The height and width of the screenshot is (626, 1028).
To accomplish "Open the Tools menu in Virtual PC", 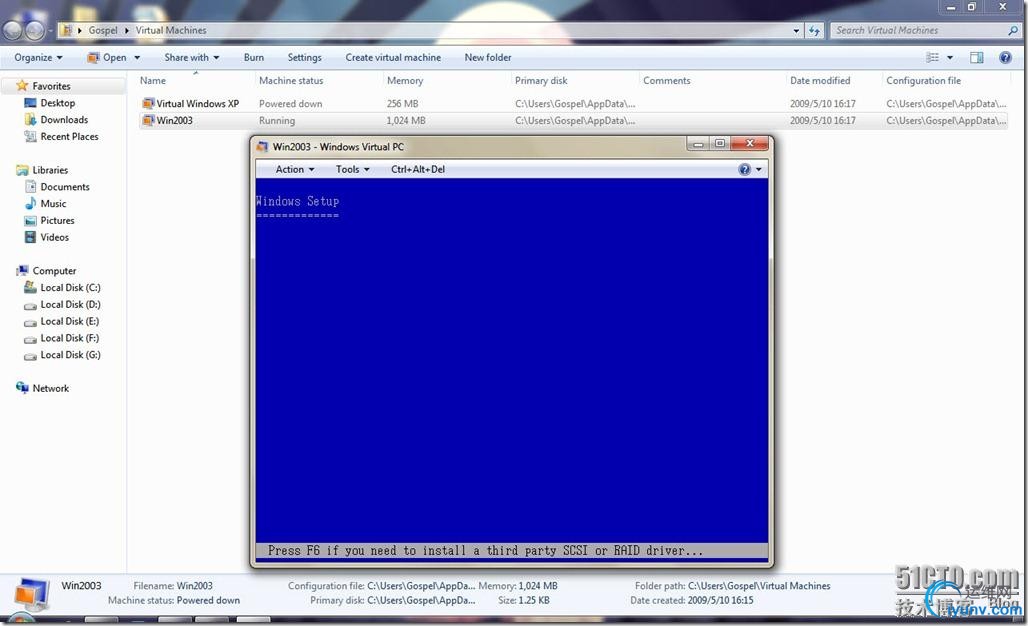I will click(x=352, y=169).
